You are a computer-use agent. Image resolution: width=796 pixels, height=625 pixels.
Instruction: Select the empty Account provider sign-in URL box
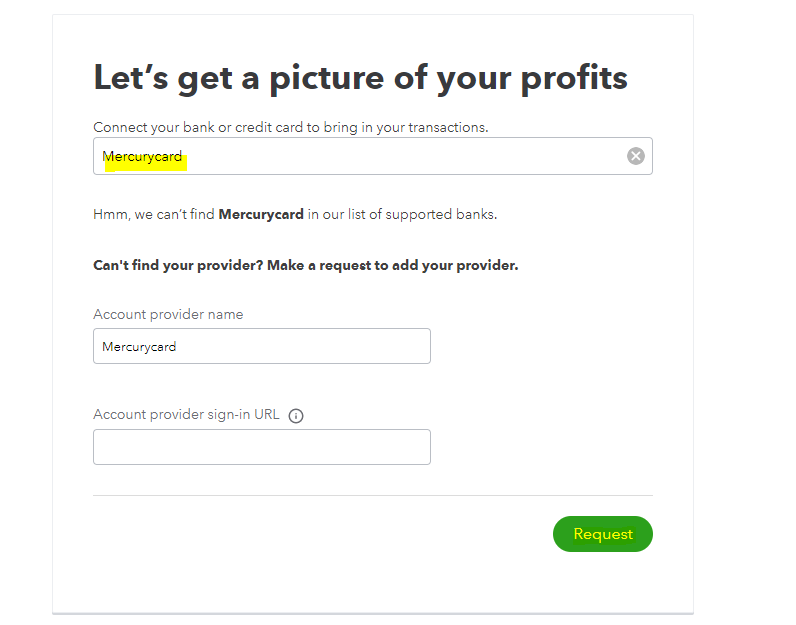pyautogui.click(x=262, y=447)
